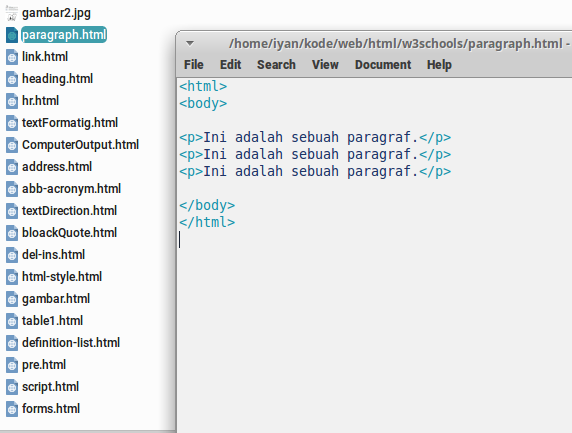Select the html-style.html file name

click(62, 277)
